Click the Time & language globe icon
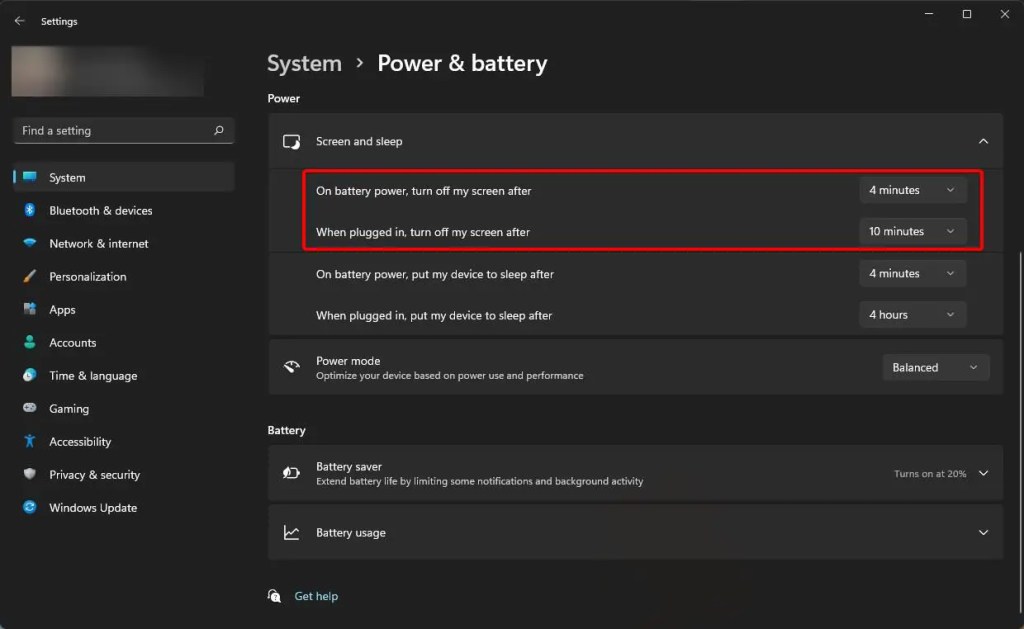The width and height of the screenshot is (1024, 629). [30, 375]
